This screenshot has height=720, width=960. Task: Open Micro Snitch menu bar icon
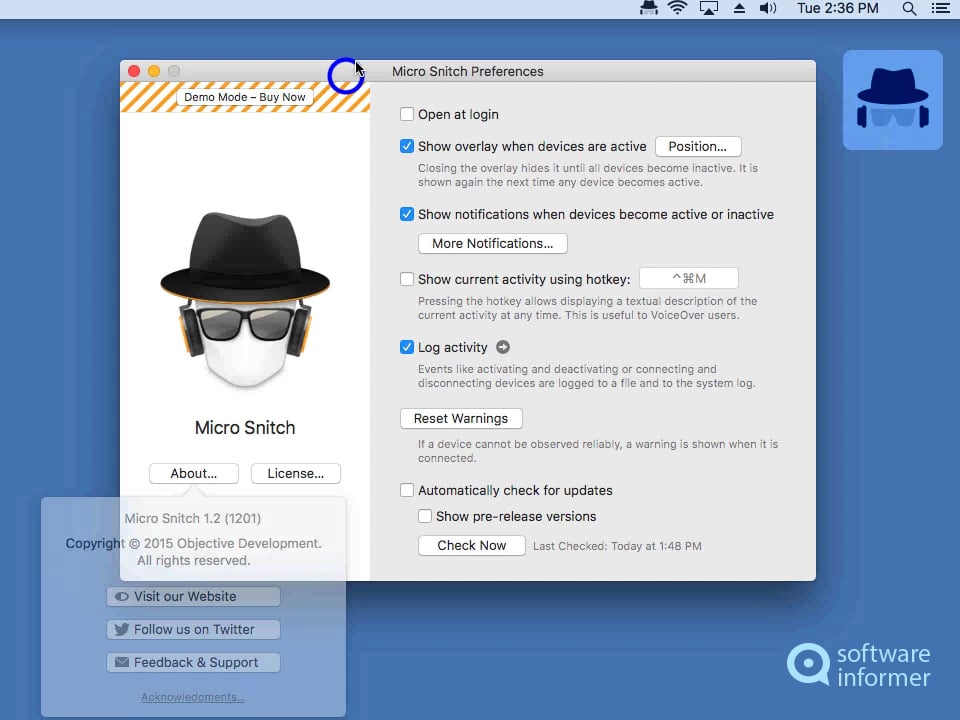click(648, 8)
